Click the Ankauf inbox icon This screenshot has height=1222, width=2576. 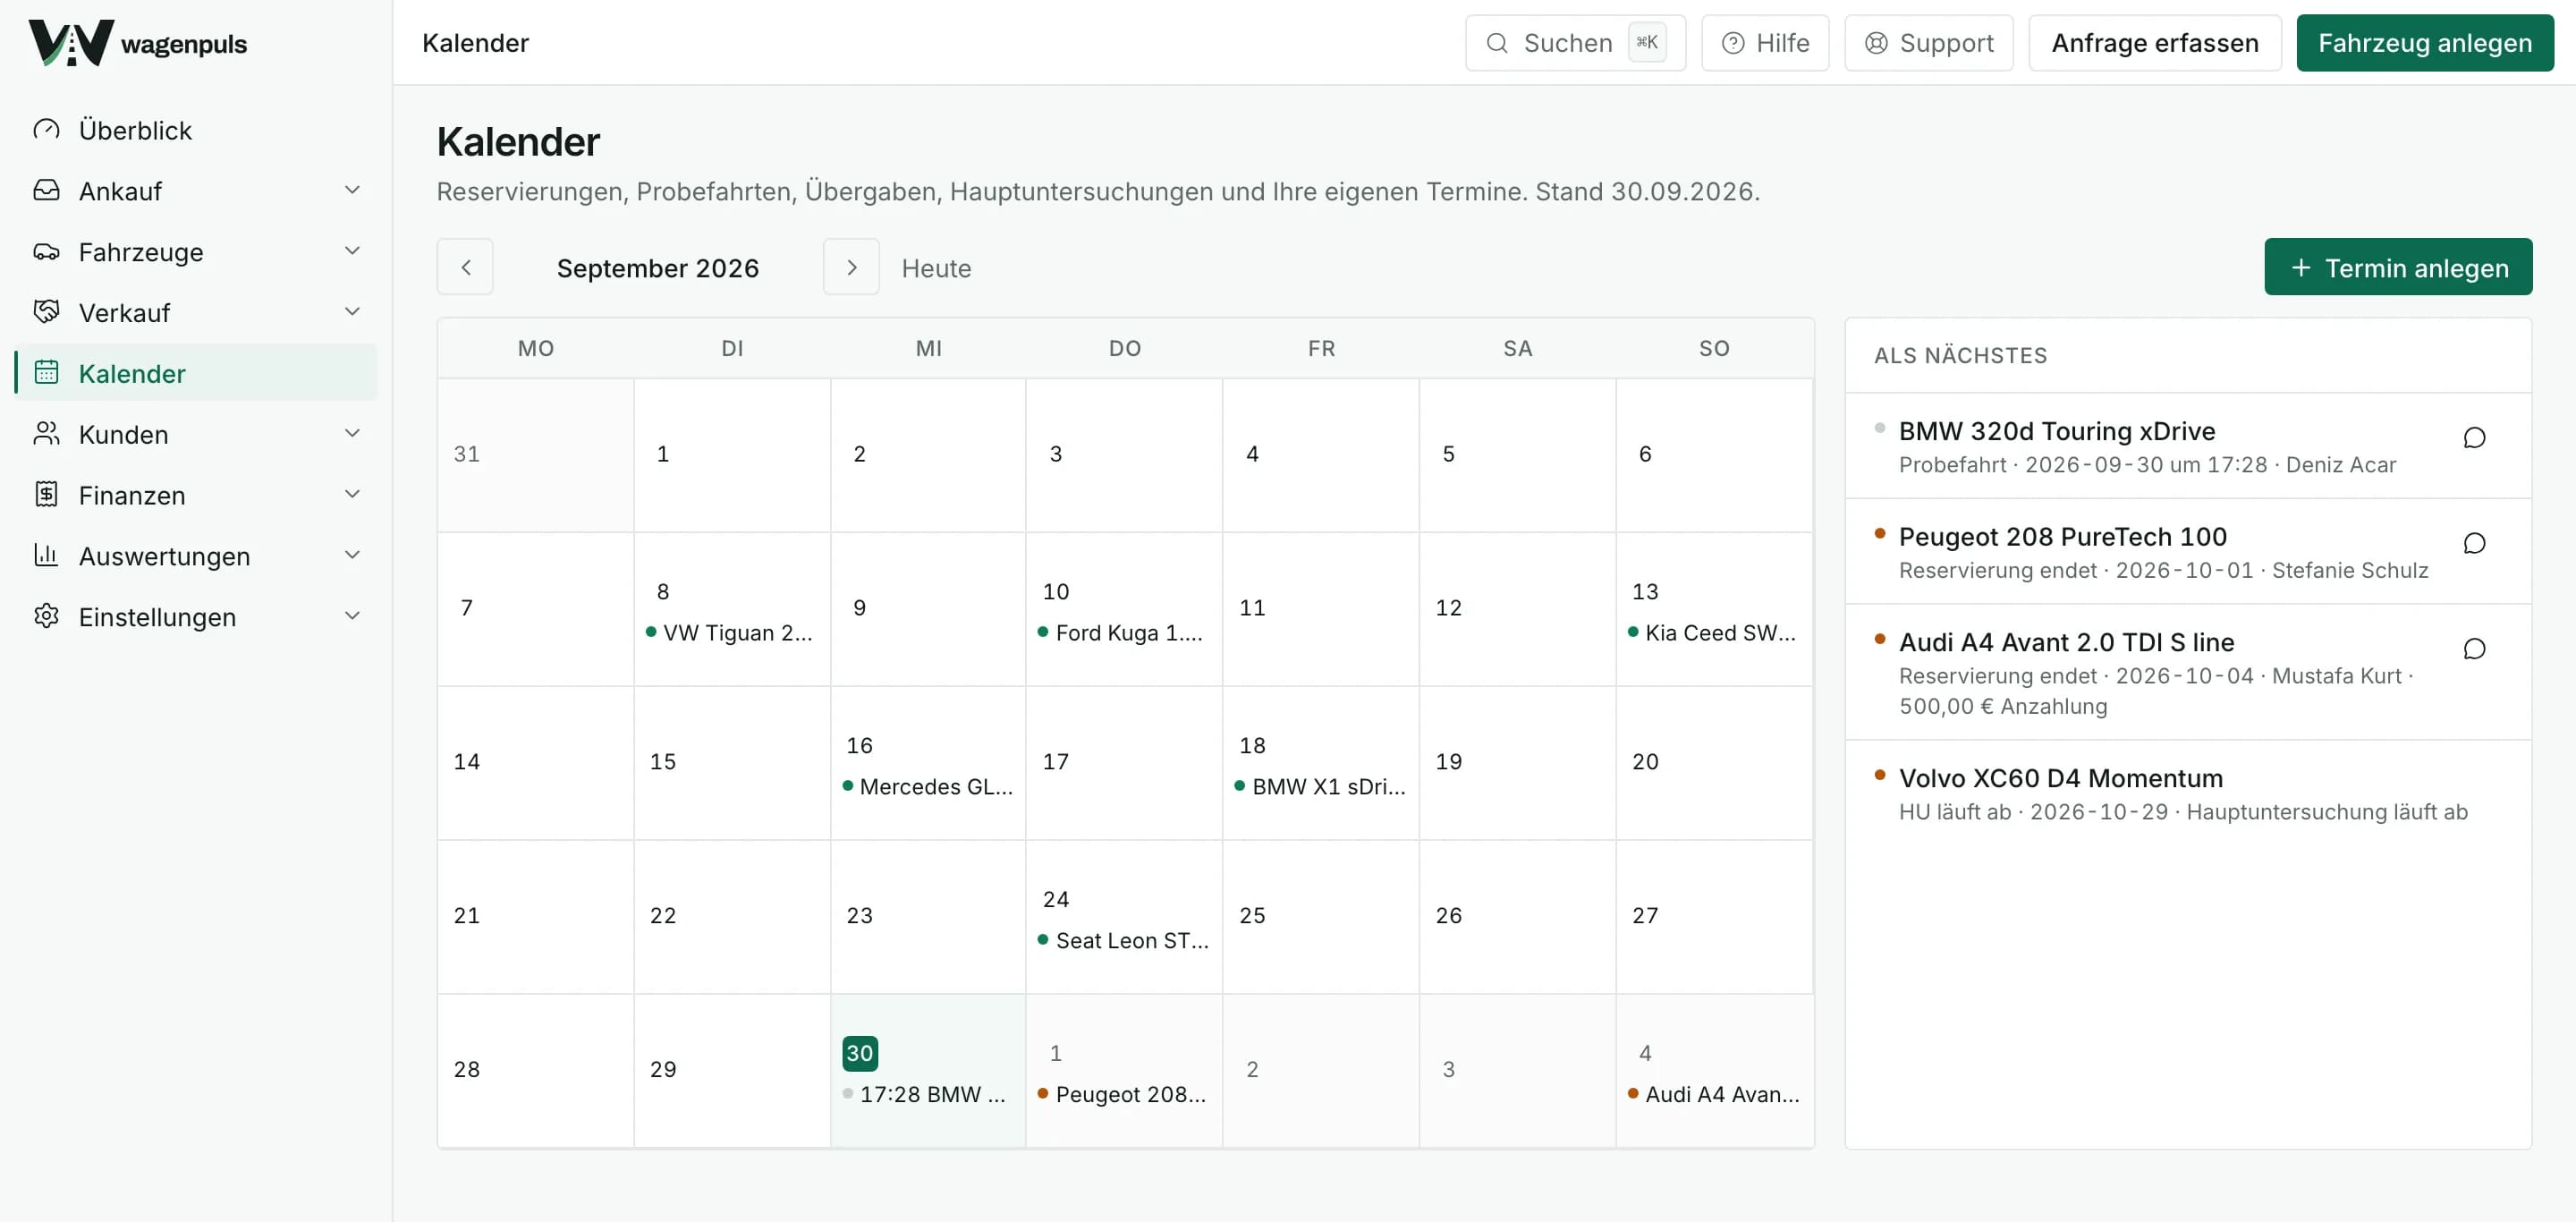click(x=46, y=190)
